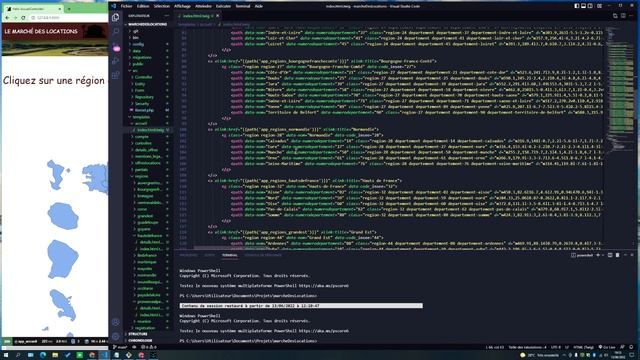Kill the terminal with the trash icon
640x360 pixels.
617,255
